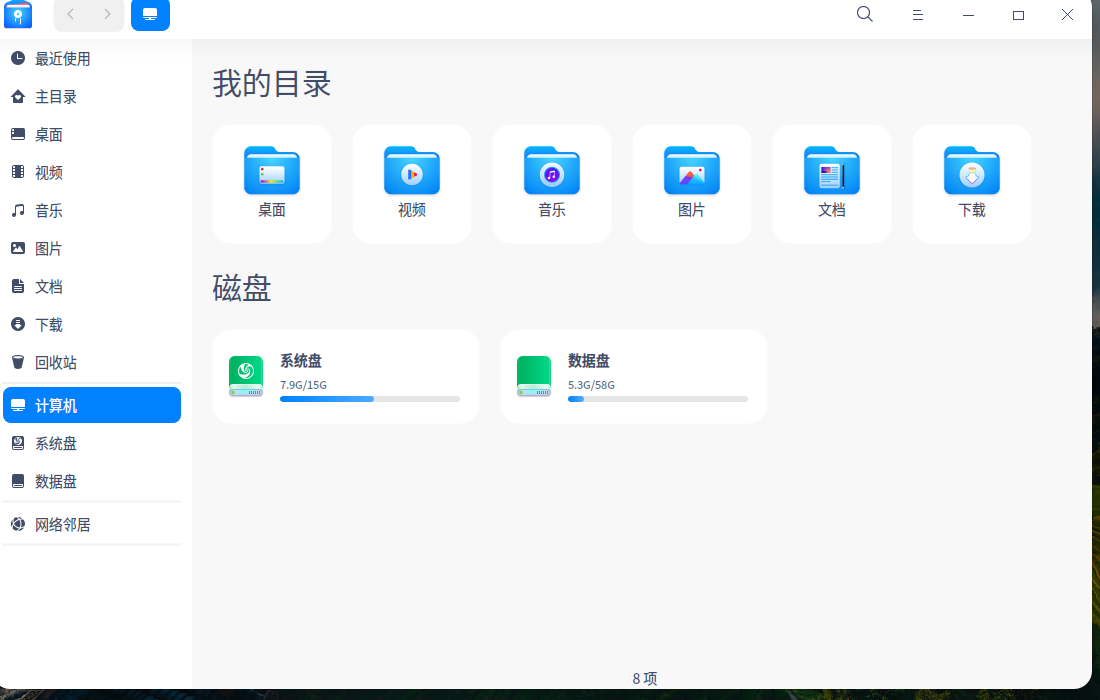
Task: Open the search icon in the title bar
Action: 863,14
